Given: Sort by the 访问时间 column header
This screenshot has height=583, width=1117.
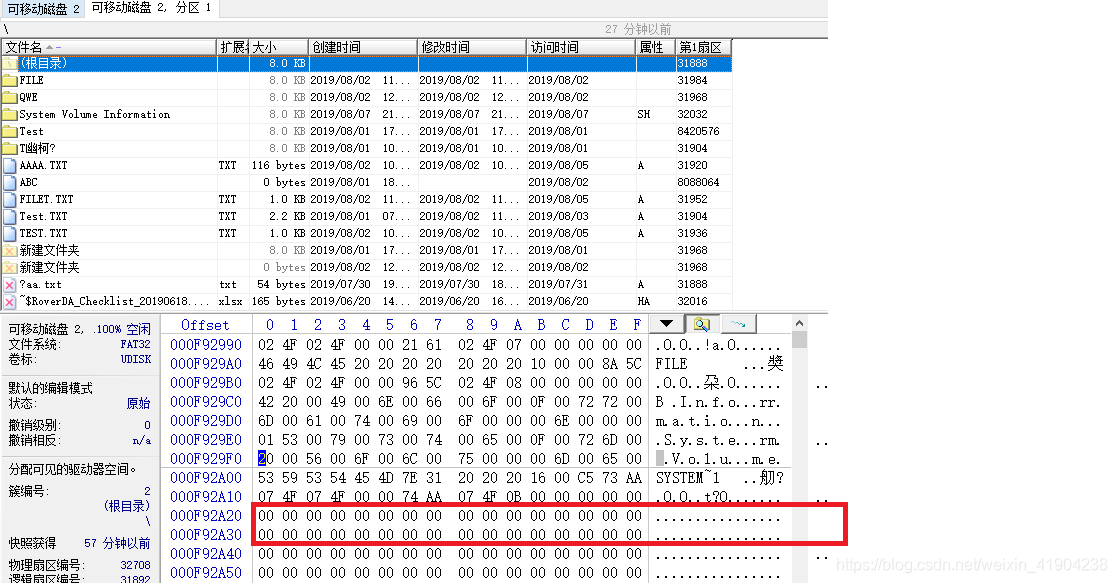Looking at the screenshot, I should pyautogui.click(x=581, y=47).
